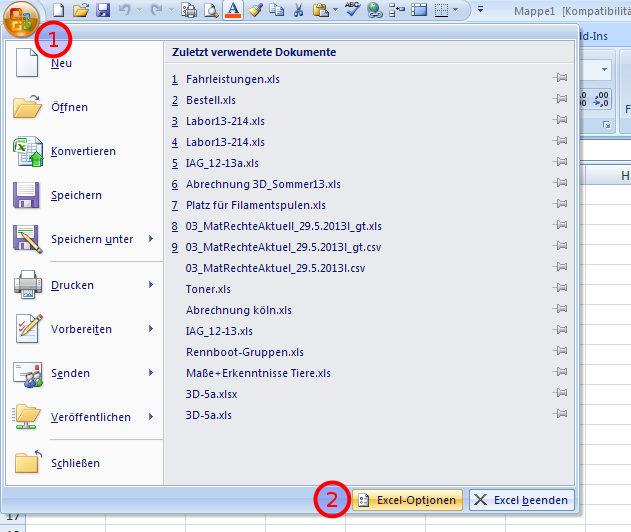Click the font color red A icon

coord(233,10)
